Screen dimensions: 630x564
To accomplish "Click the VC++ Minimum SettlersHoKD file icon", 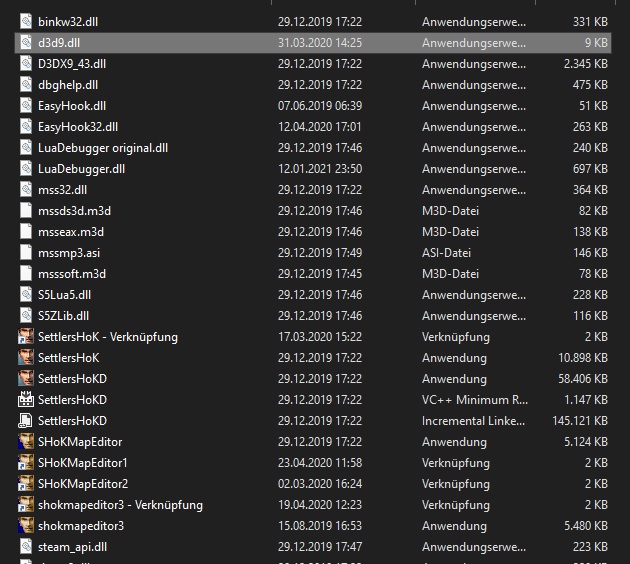I will 27,399.
